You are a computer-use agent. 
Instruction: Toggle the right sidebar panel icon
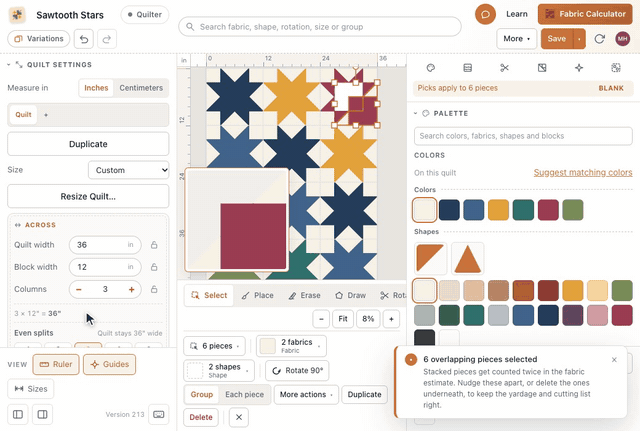[42, 414]
